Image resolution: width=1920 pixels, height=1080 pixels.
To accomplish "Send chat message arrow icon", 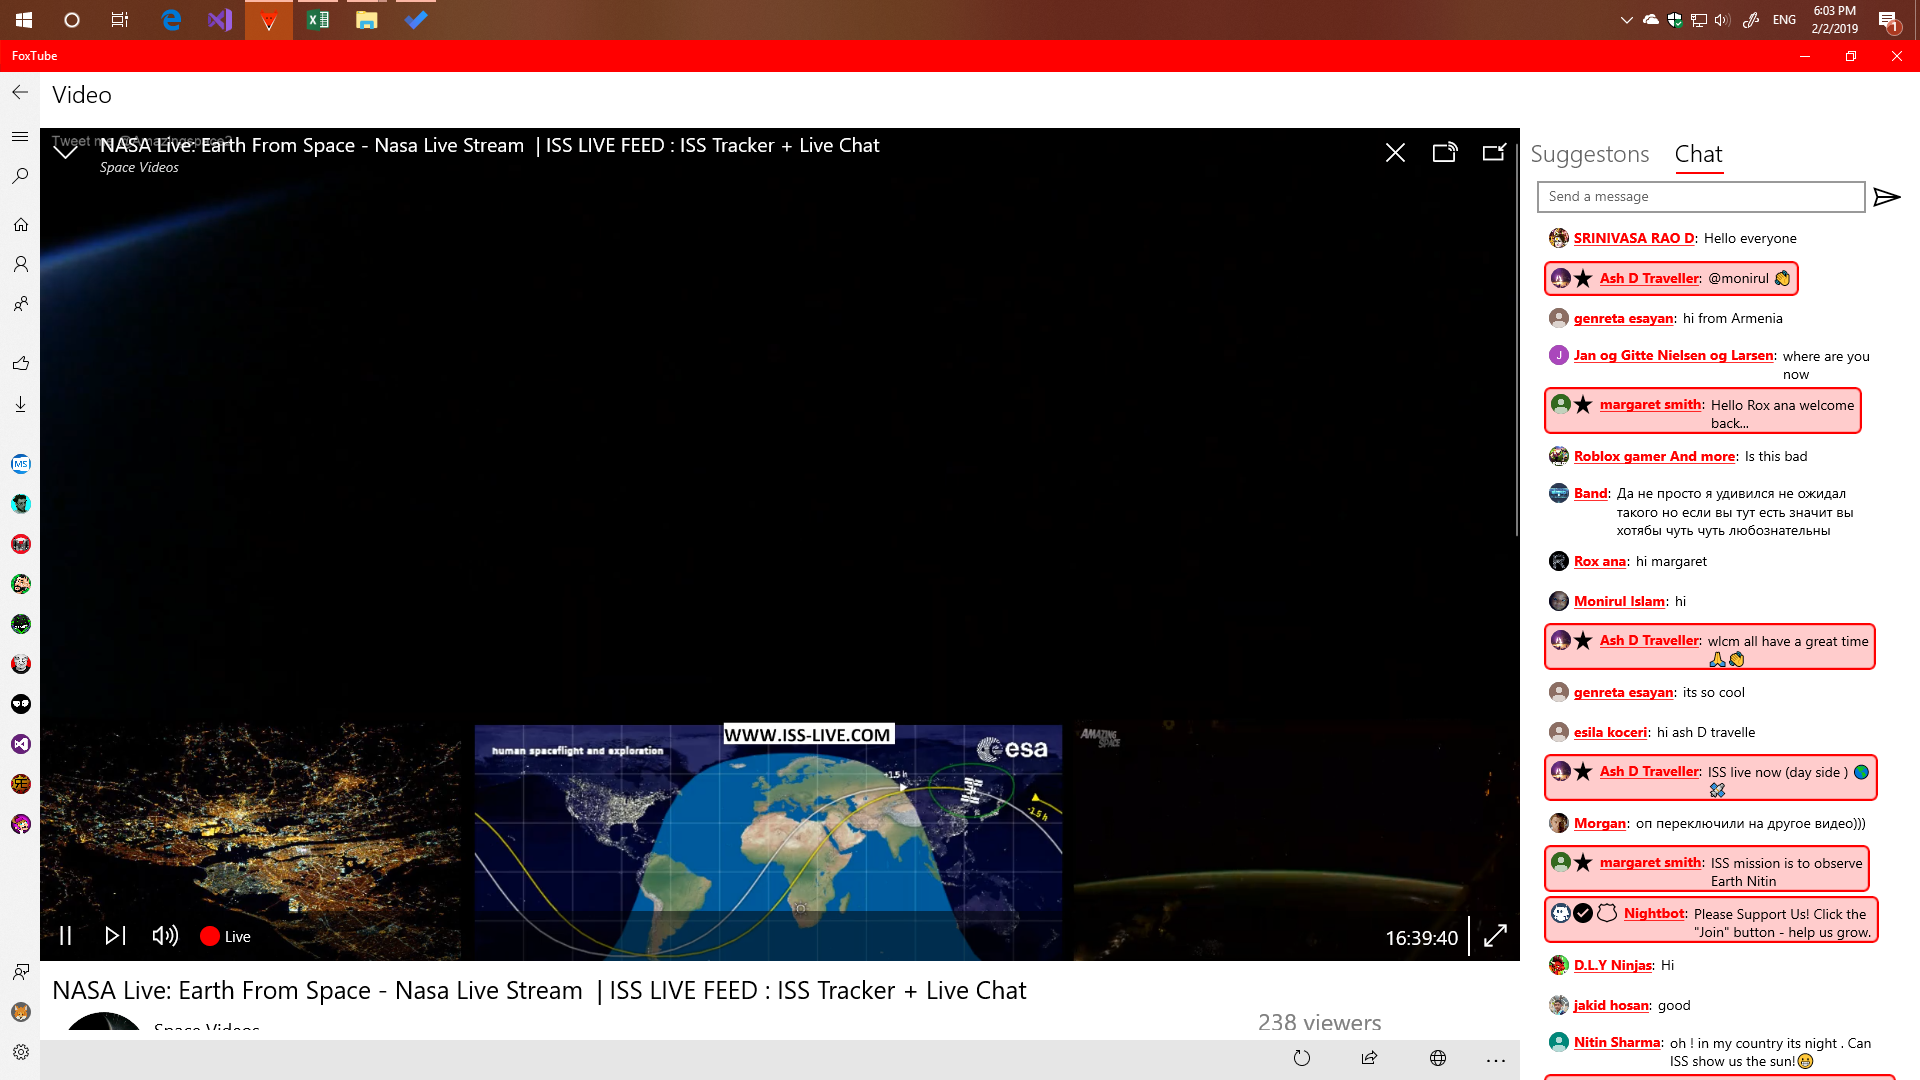I will tap(1886, 197).
